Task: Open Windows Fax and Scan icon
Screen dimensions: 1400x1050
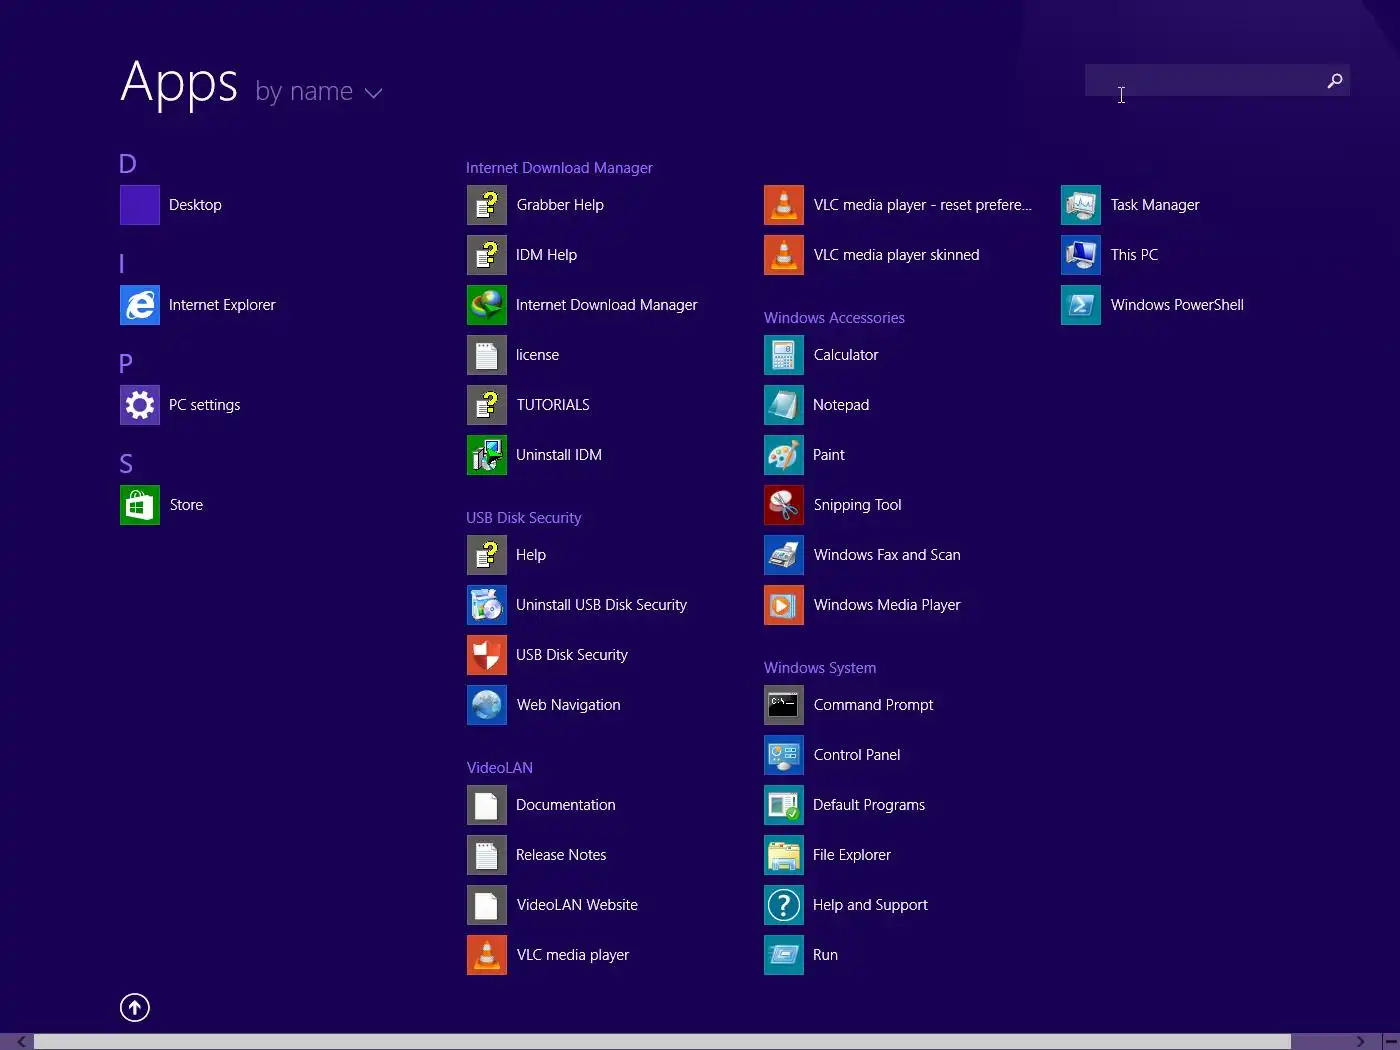Action: (x=784, y=555)
